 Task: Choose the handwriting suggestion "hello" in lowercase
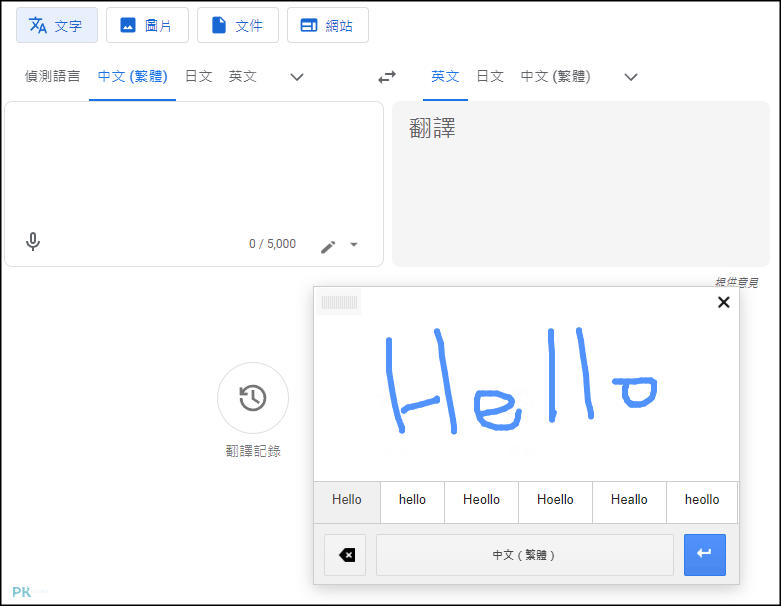[412, 500]
